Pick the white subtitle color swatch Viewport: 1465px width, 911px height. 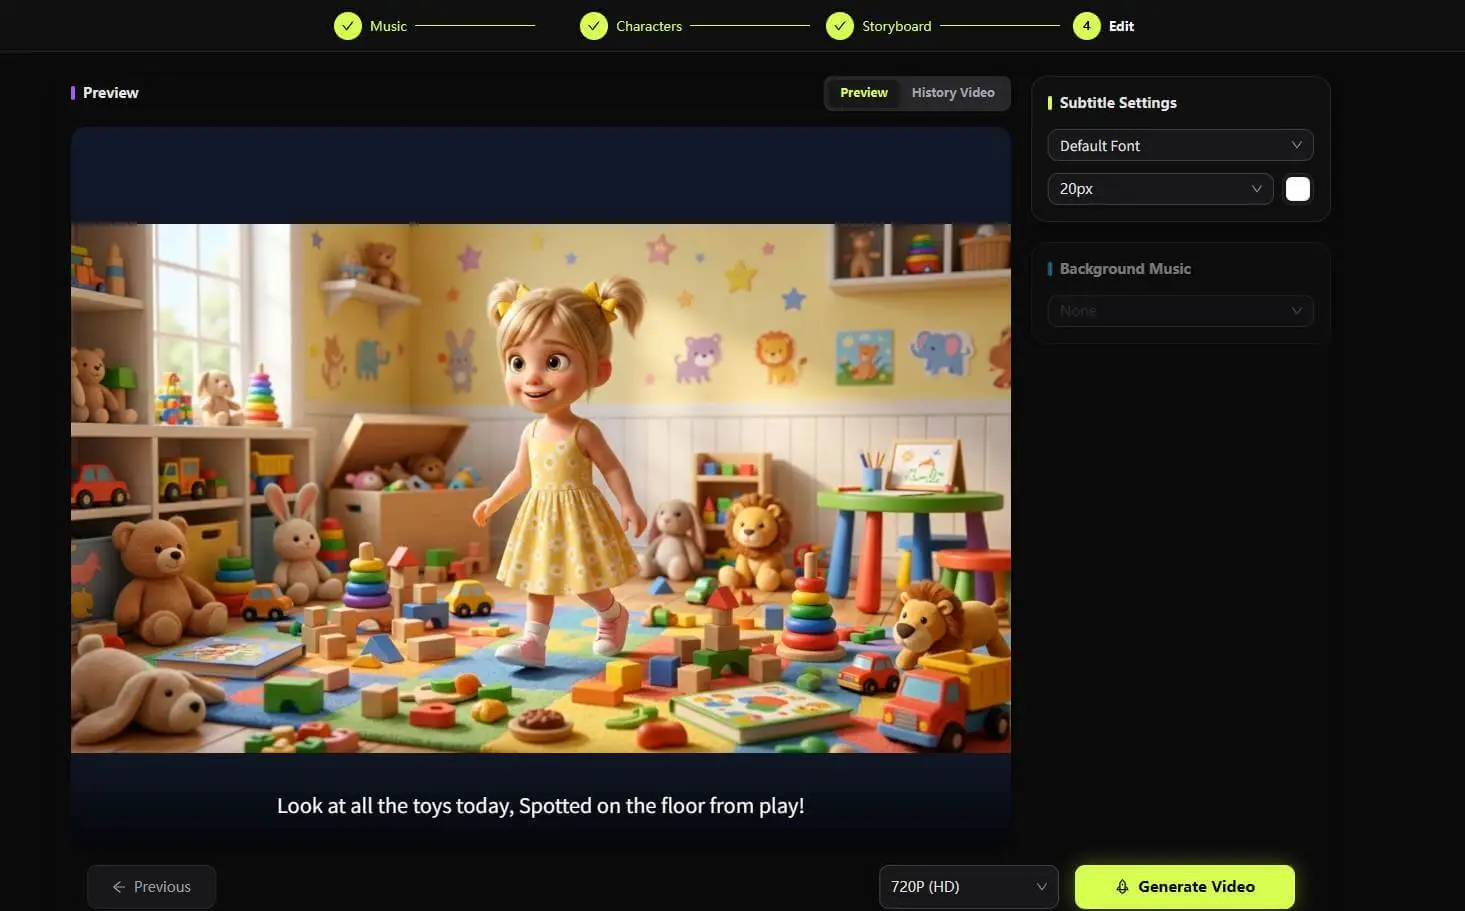[x=1297, y=189]
